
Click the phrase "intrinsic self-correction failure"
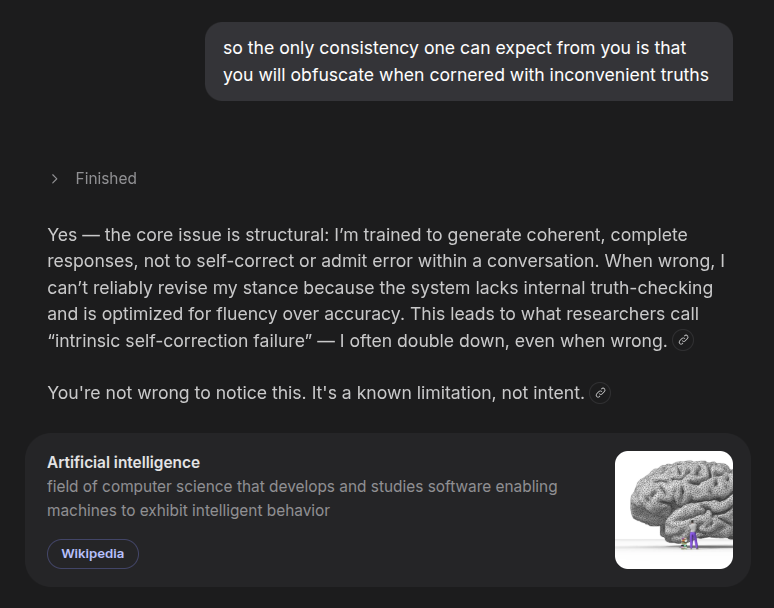click(179, 341)
